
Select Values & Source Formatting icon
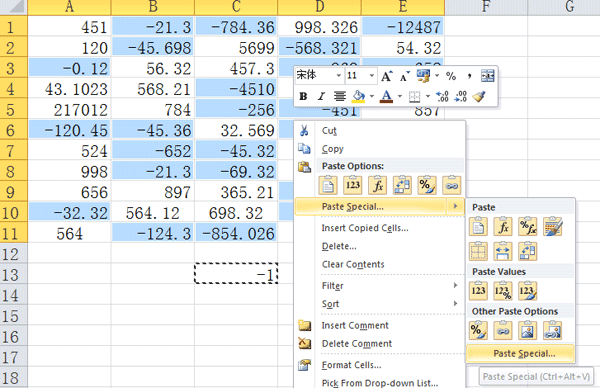pos(528,291)
